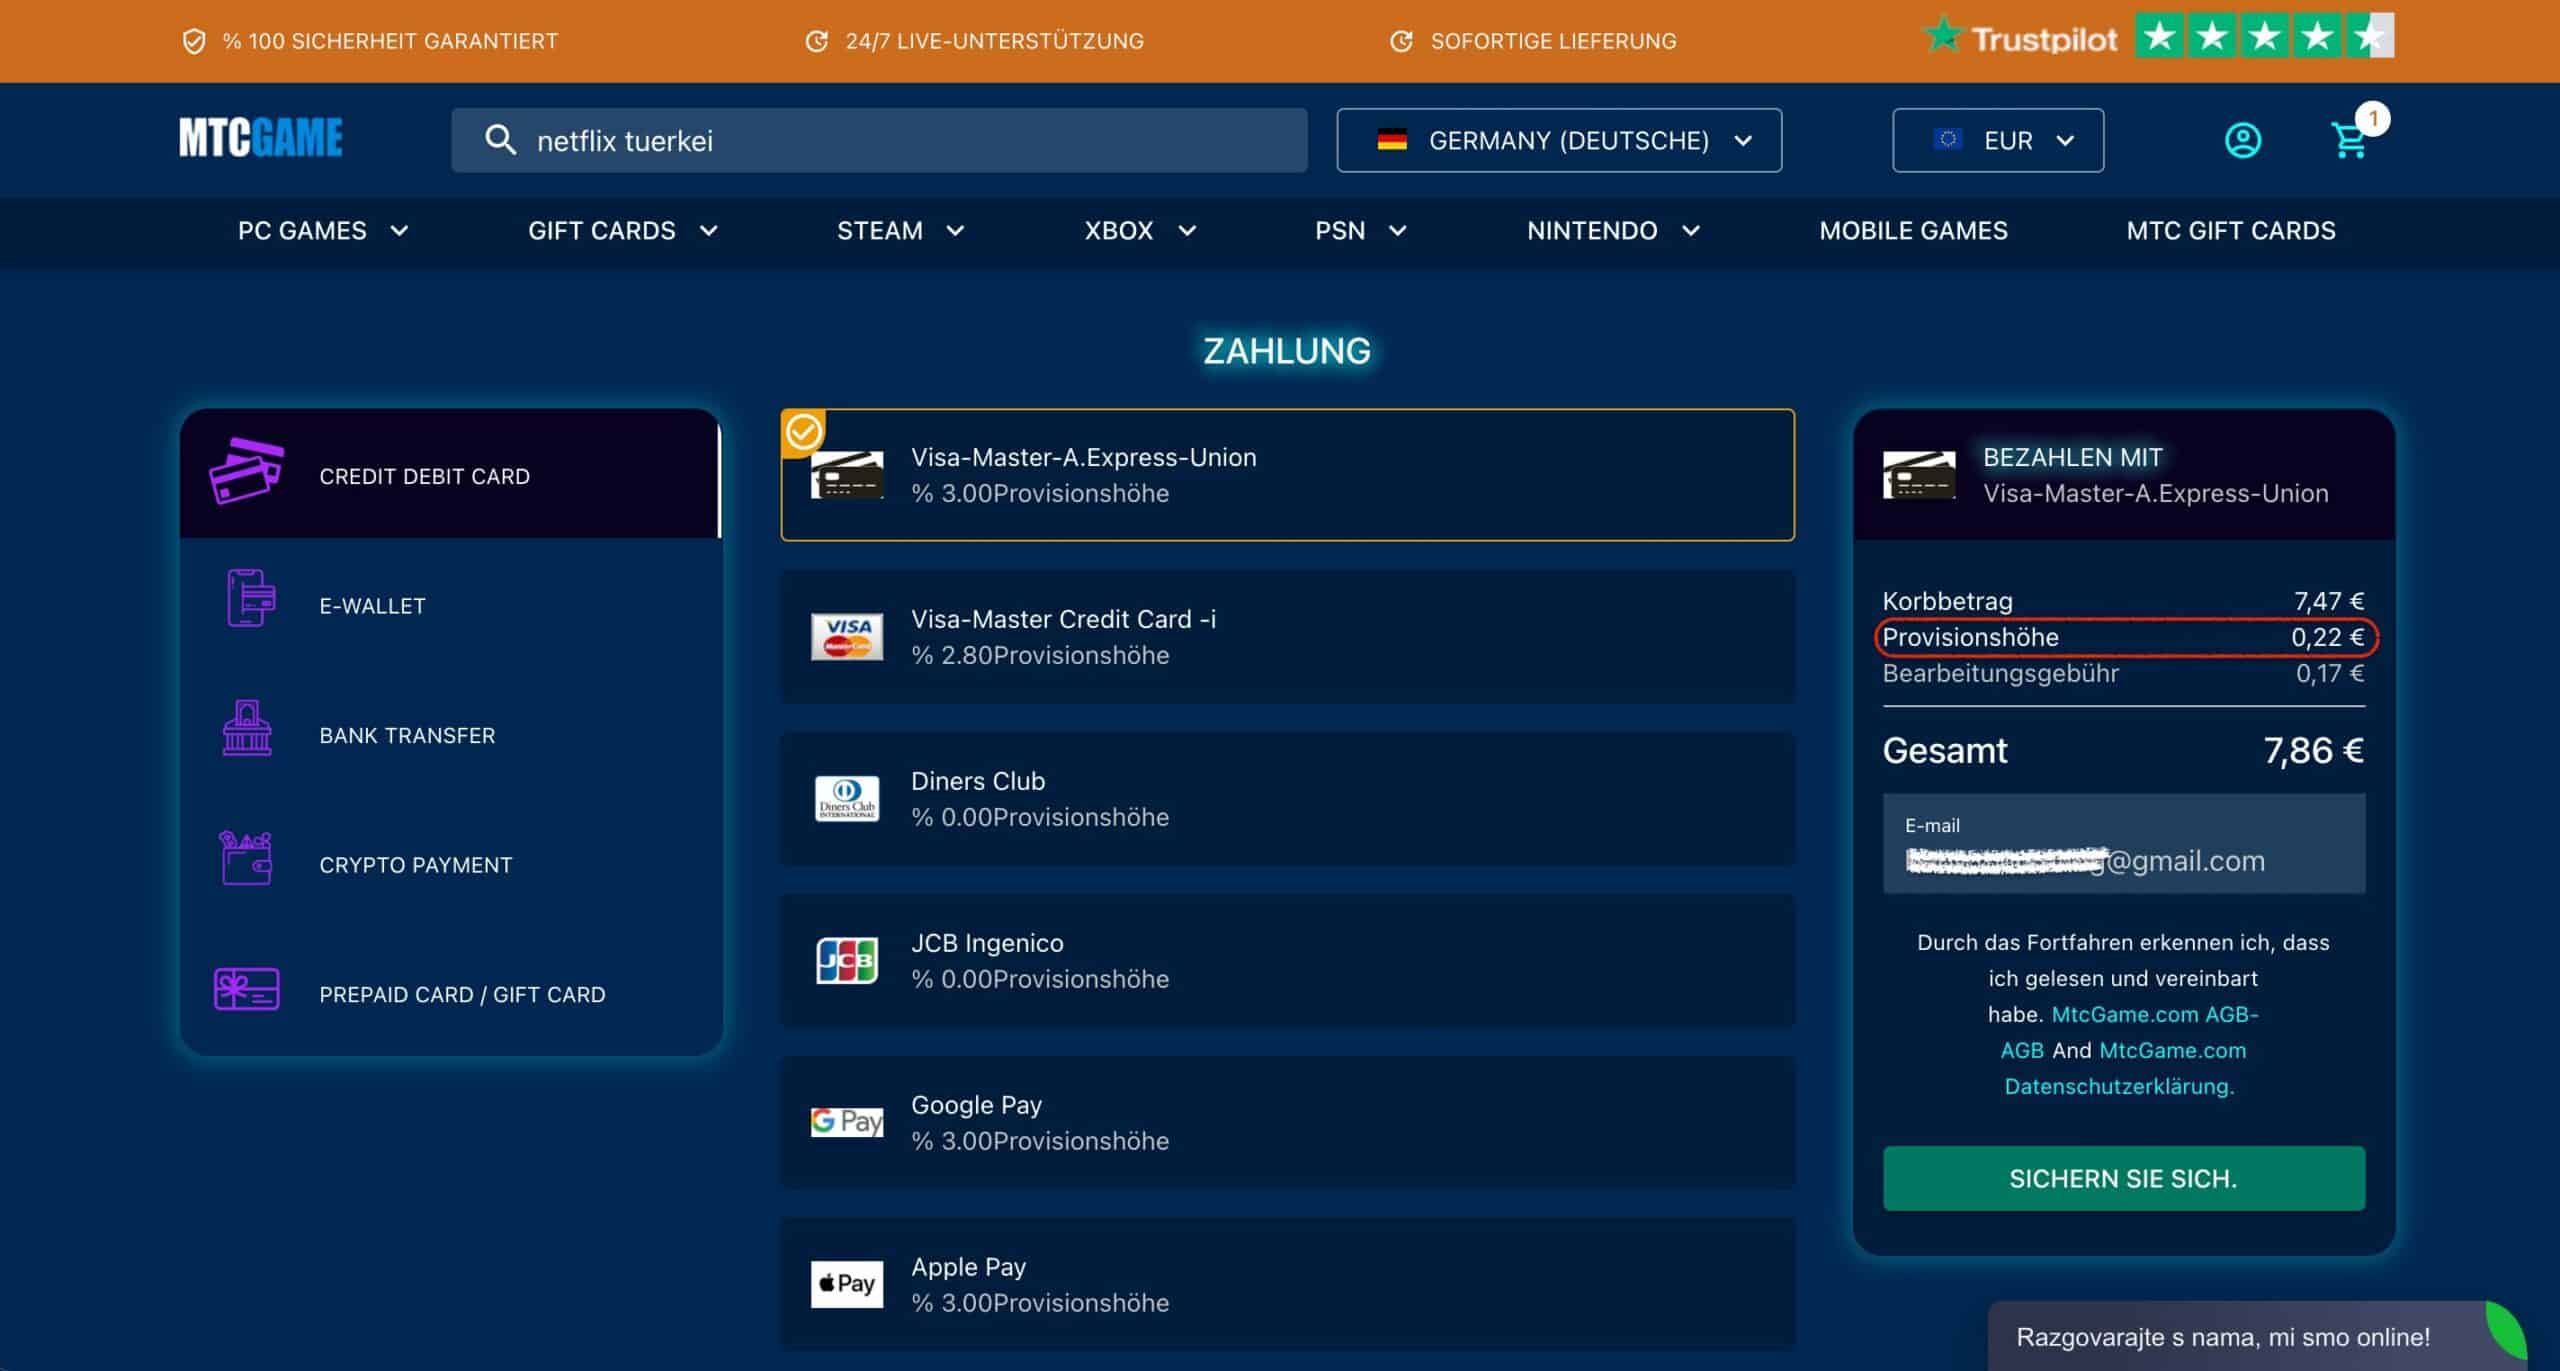Click the search field with netflix tuerkei
The width and height of the screenshot is (2560, 1371).
tap(879, 140)
